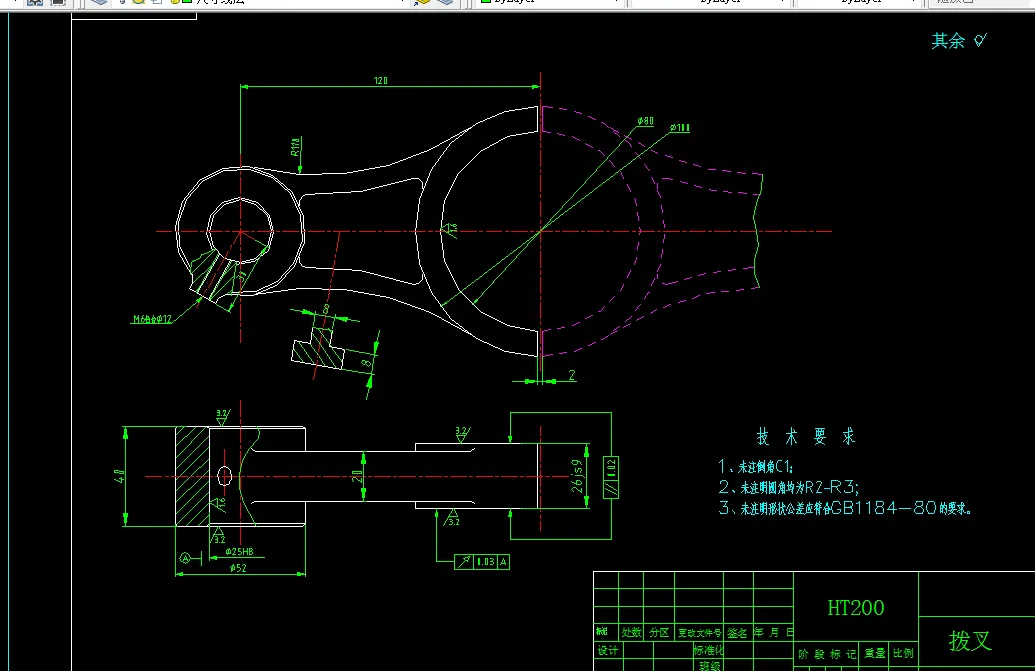Click the 标准化 title block cell

point(708,650)
